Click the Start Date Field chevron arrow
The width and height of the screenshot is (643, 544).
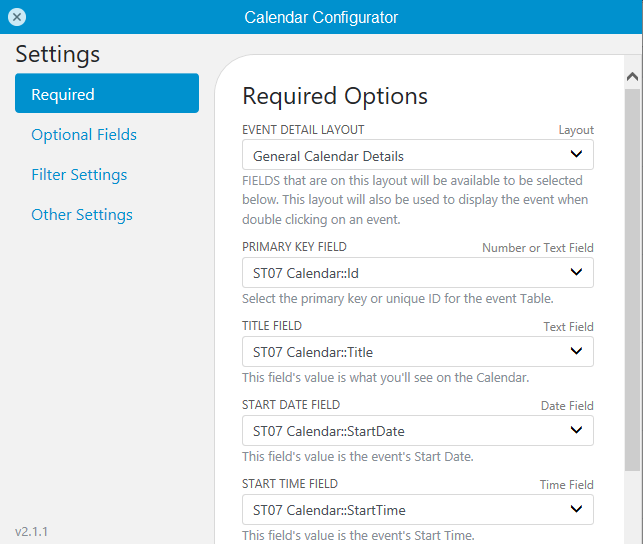click(x=576, y=430)
